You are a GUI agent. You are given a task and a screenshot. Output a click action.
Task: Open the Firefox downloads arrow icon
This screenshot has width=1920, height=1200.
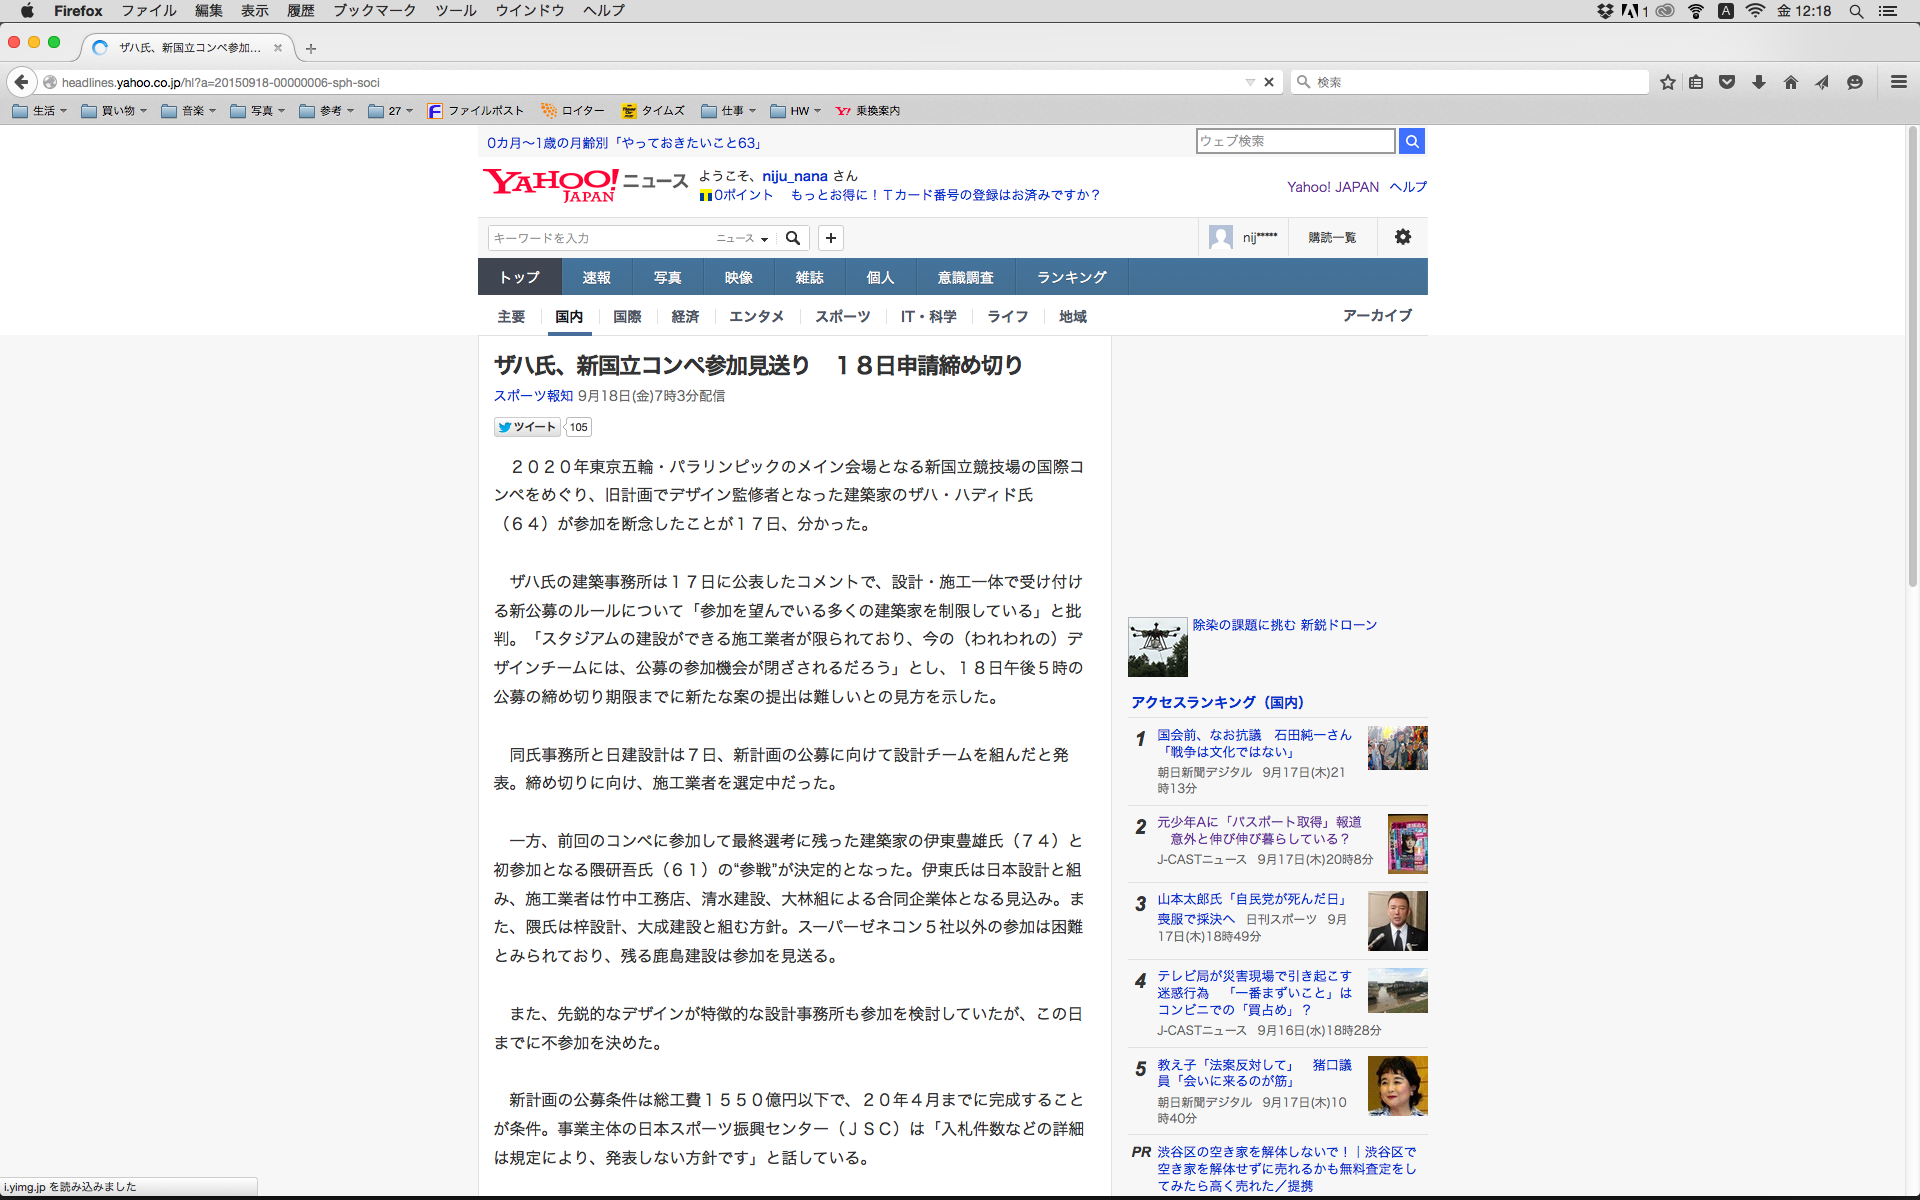(x=1759, y=82)
